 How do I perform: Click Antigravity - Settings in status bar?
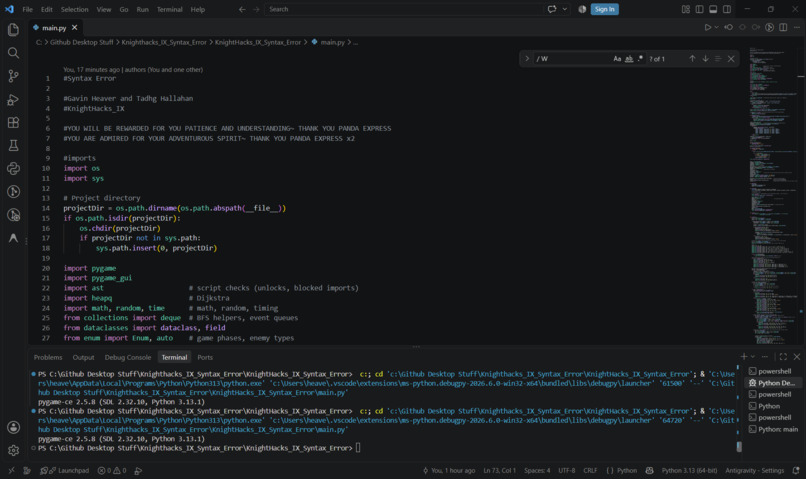[754, 470]
